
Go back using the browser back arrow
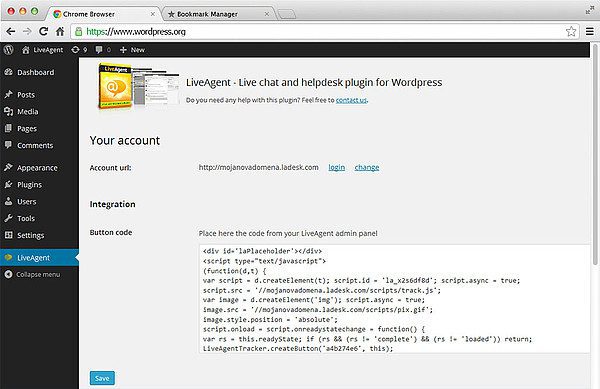(x=11, y=31)
